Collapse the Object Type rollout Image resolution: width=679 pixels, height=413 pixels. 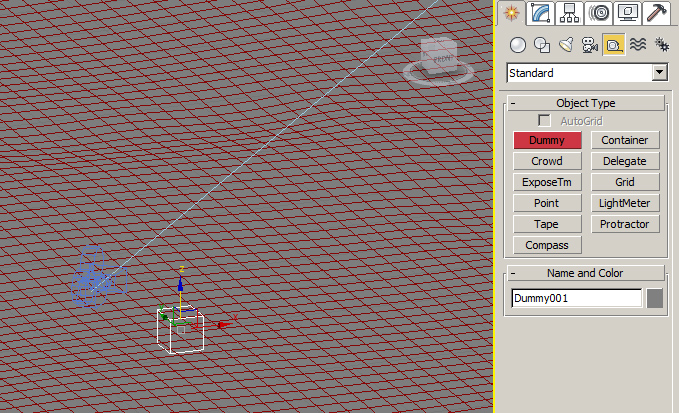(x=586, y=103)
